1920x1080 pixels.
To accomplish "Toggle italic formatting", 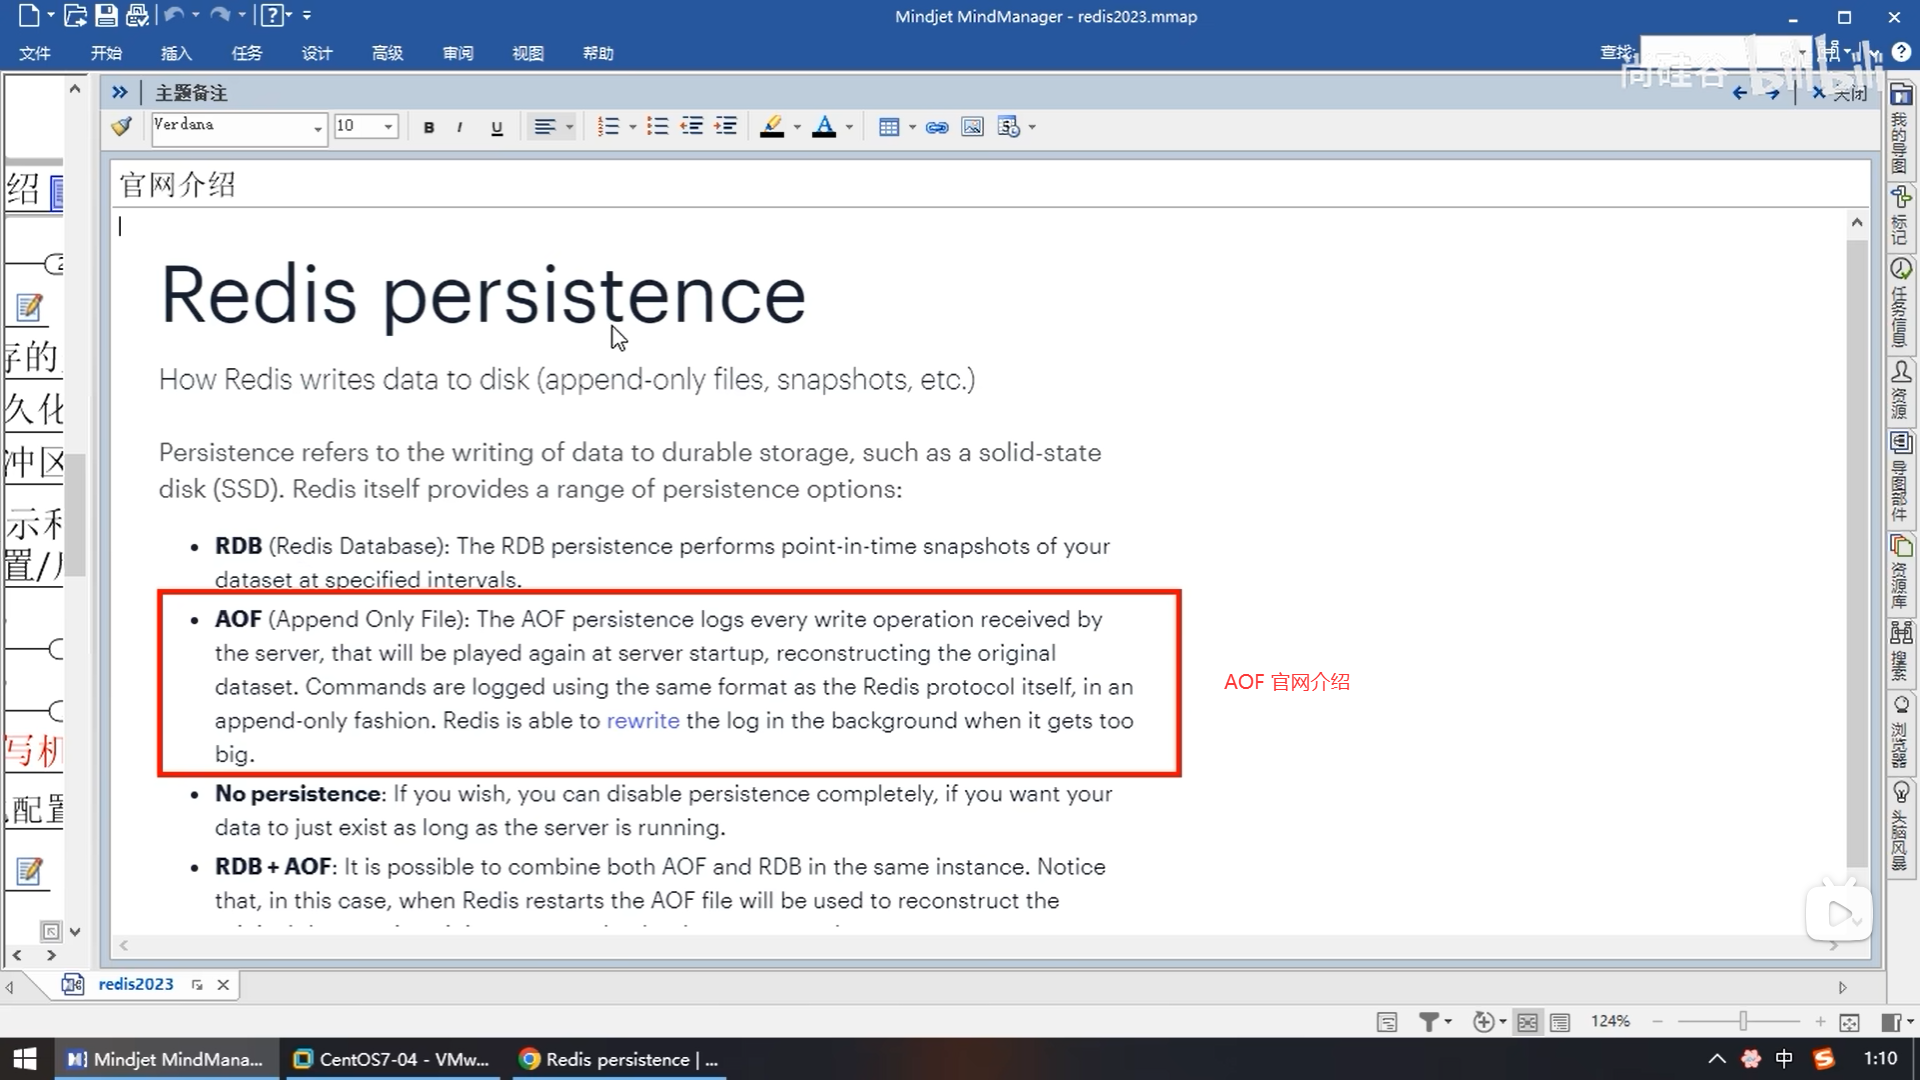I will point(459,127).
